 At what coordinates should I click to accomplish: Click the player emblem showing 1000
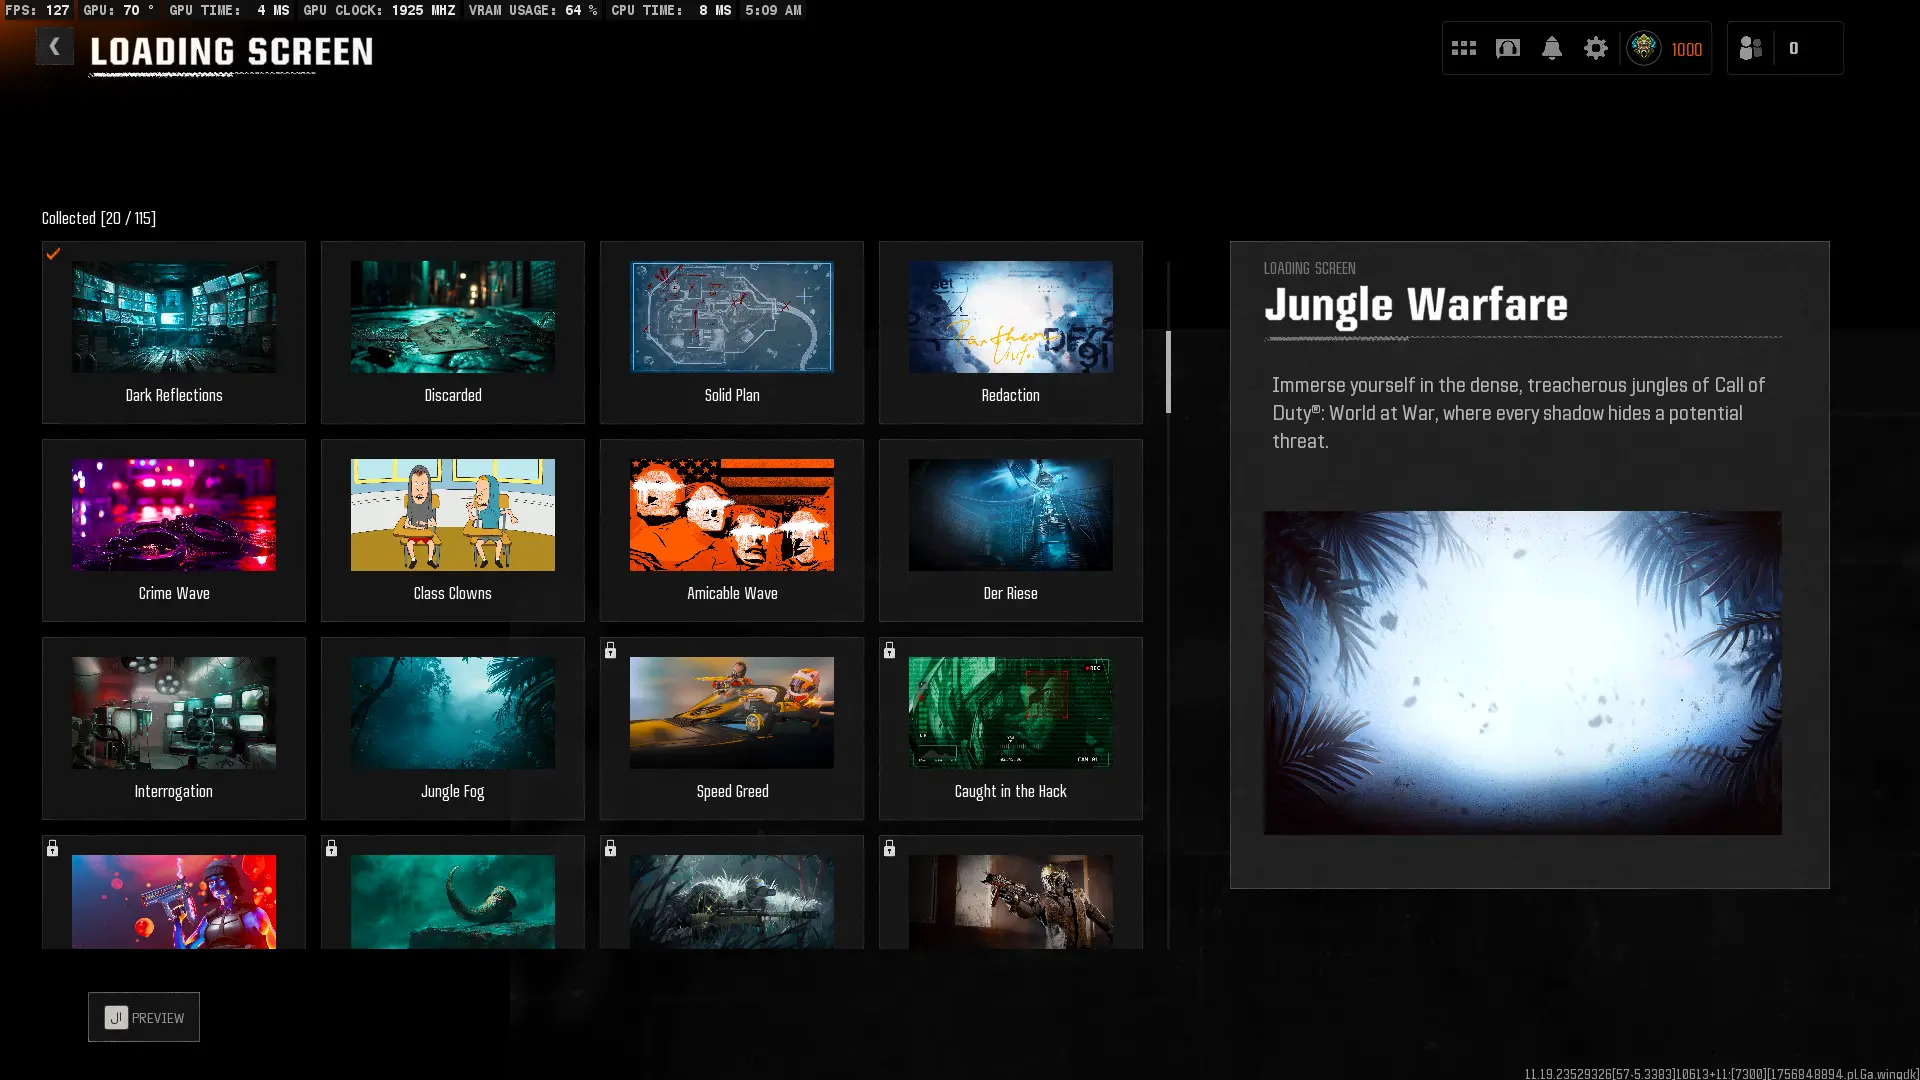(x=1645, y=48)
